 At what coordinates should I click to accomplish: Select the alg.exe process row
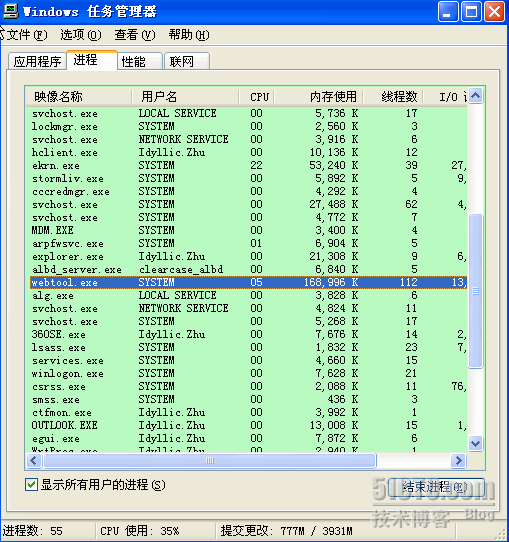(x=248, y=296)
